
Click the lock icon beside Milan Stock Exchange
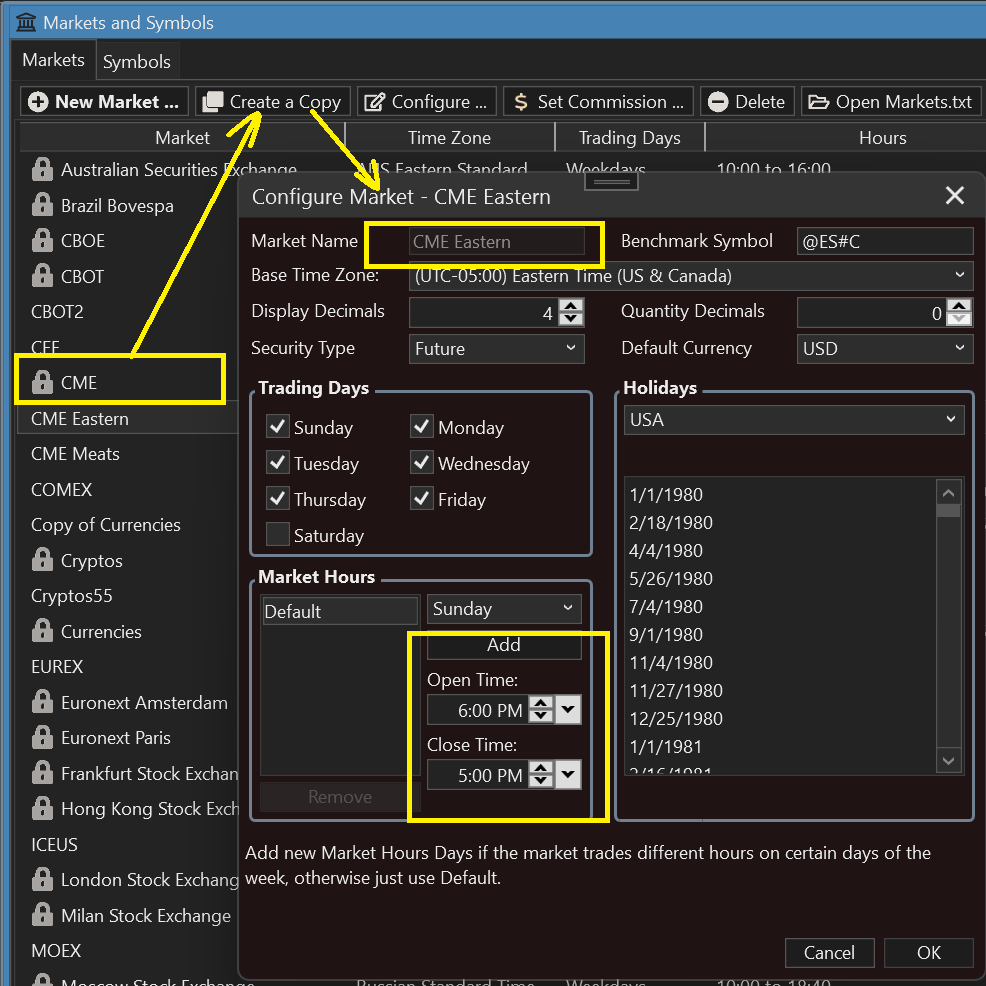42,915
